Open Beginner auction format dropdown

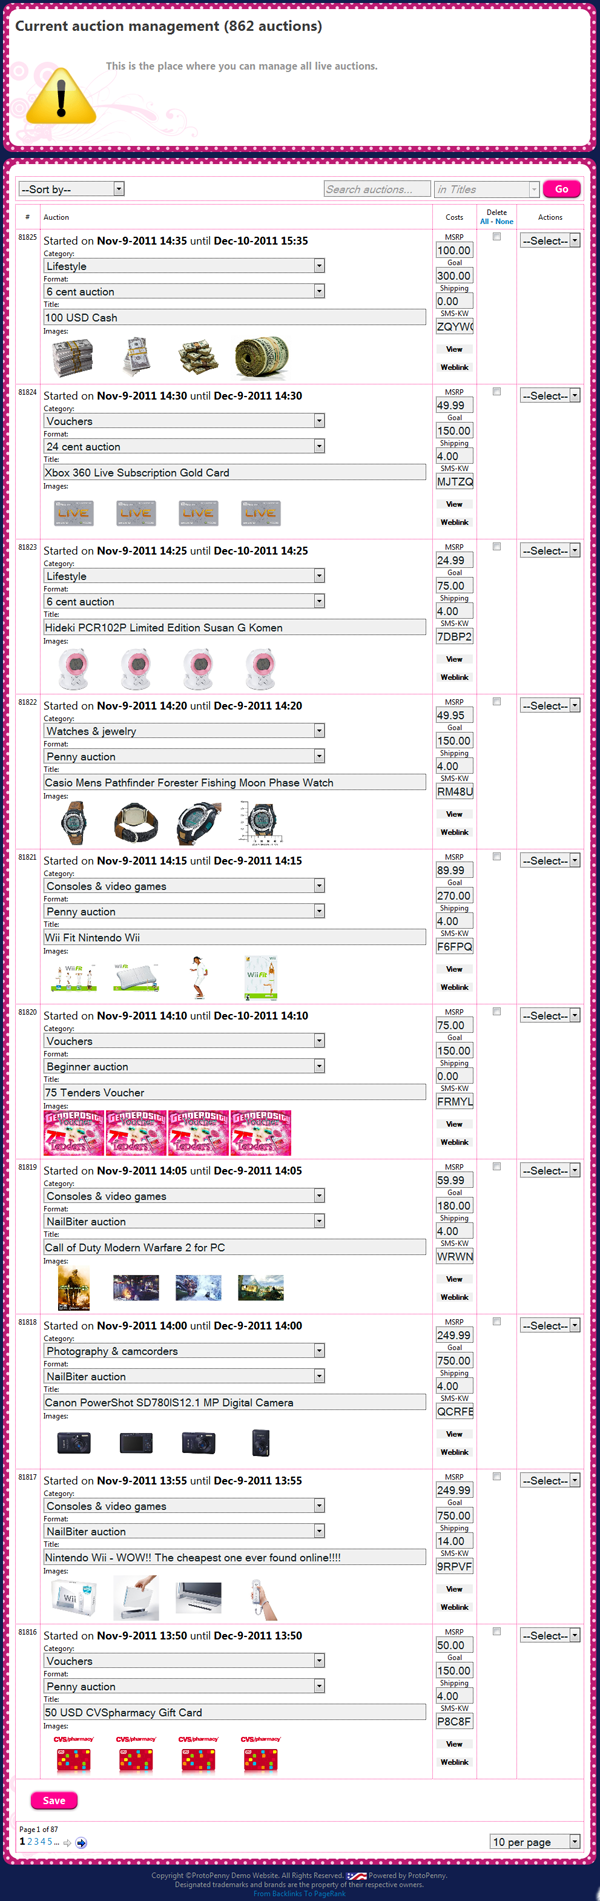[x=184, y=1067]
